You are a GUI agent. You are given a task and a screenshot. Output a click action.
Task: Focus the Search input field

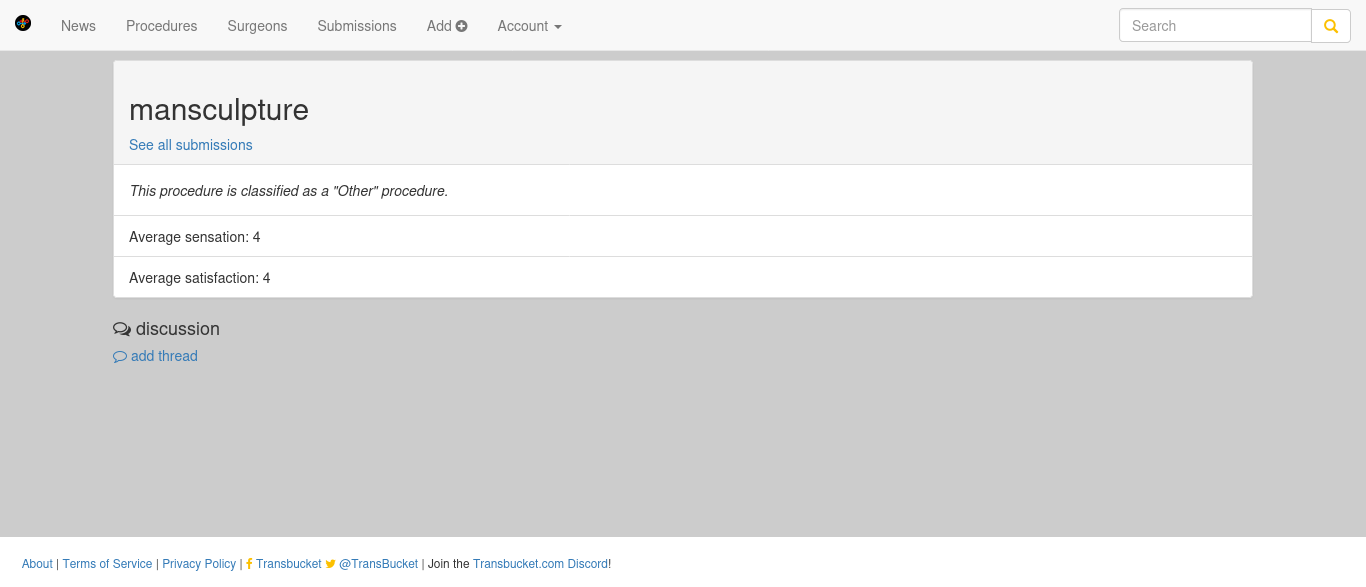pyautogui.click(x=1215, y=26)
